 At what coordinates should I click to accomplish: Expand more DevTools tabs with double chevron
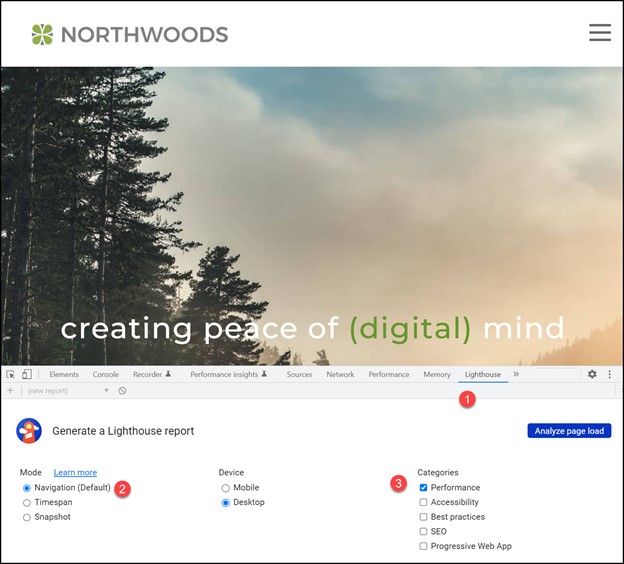tap(516, 374)
